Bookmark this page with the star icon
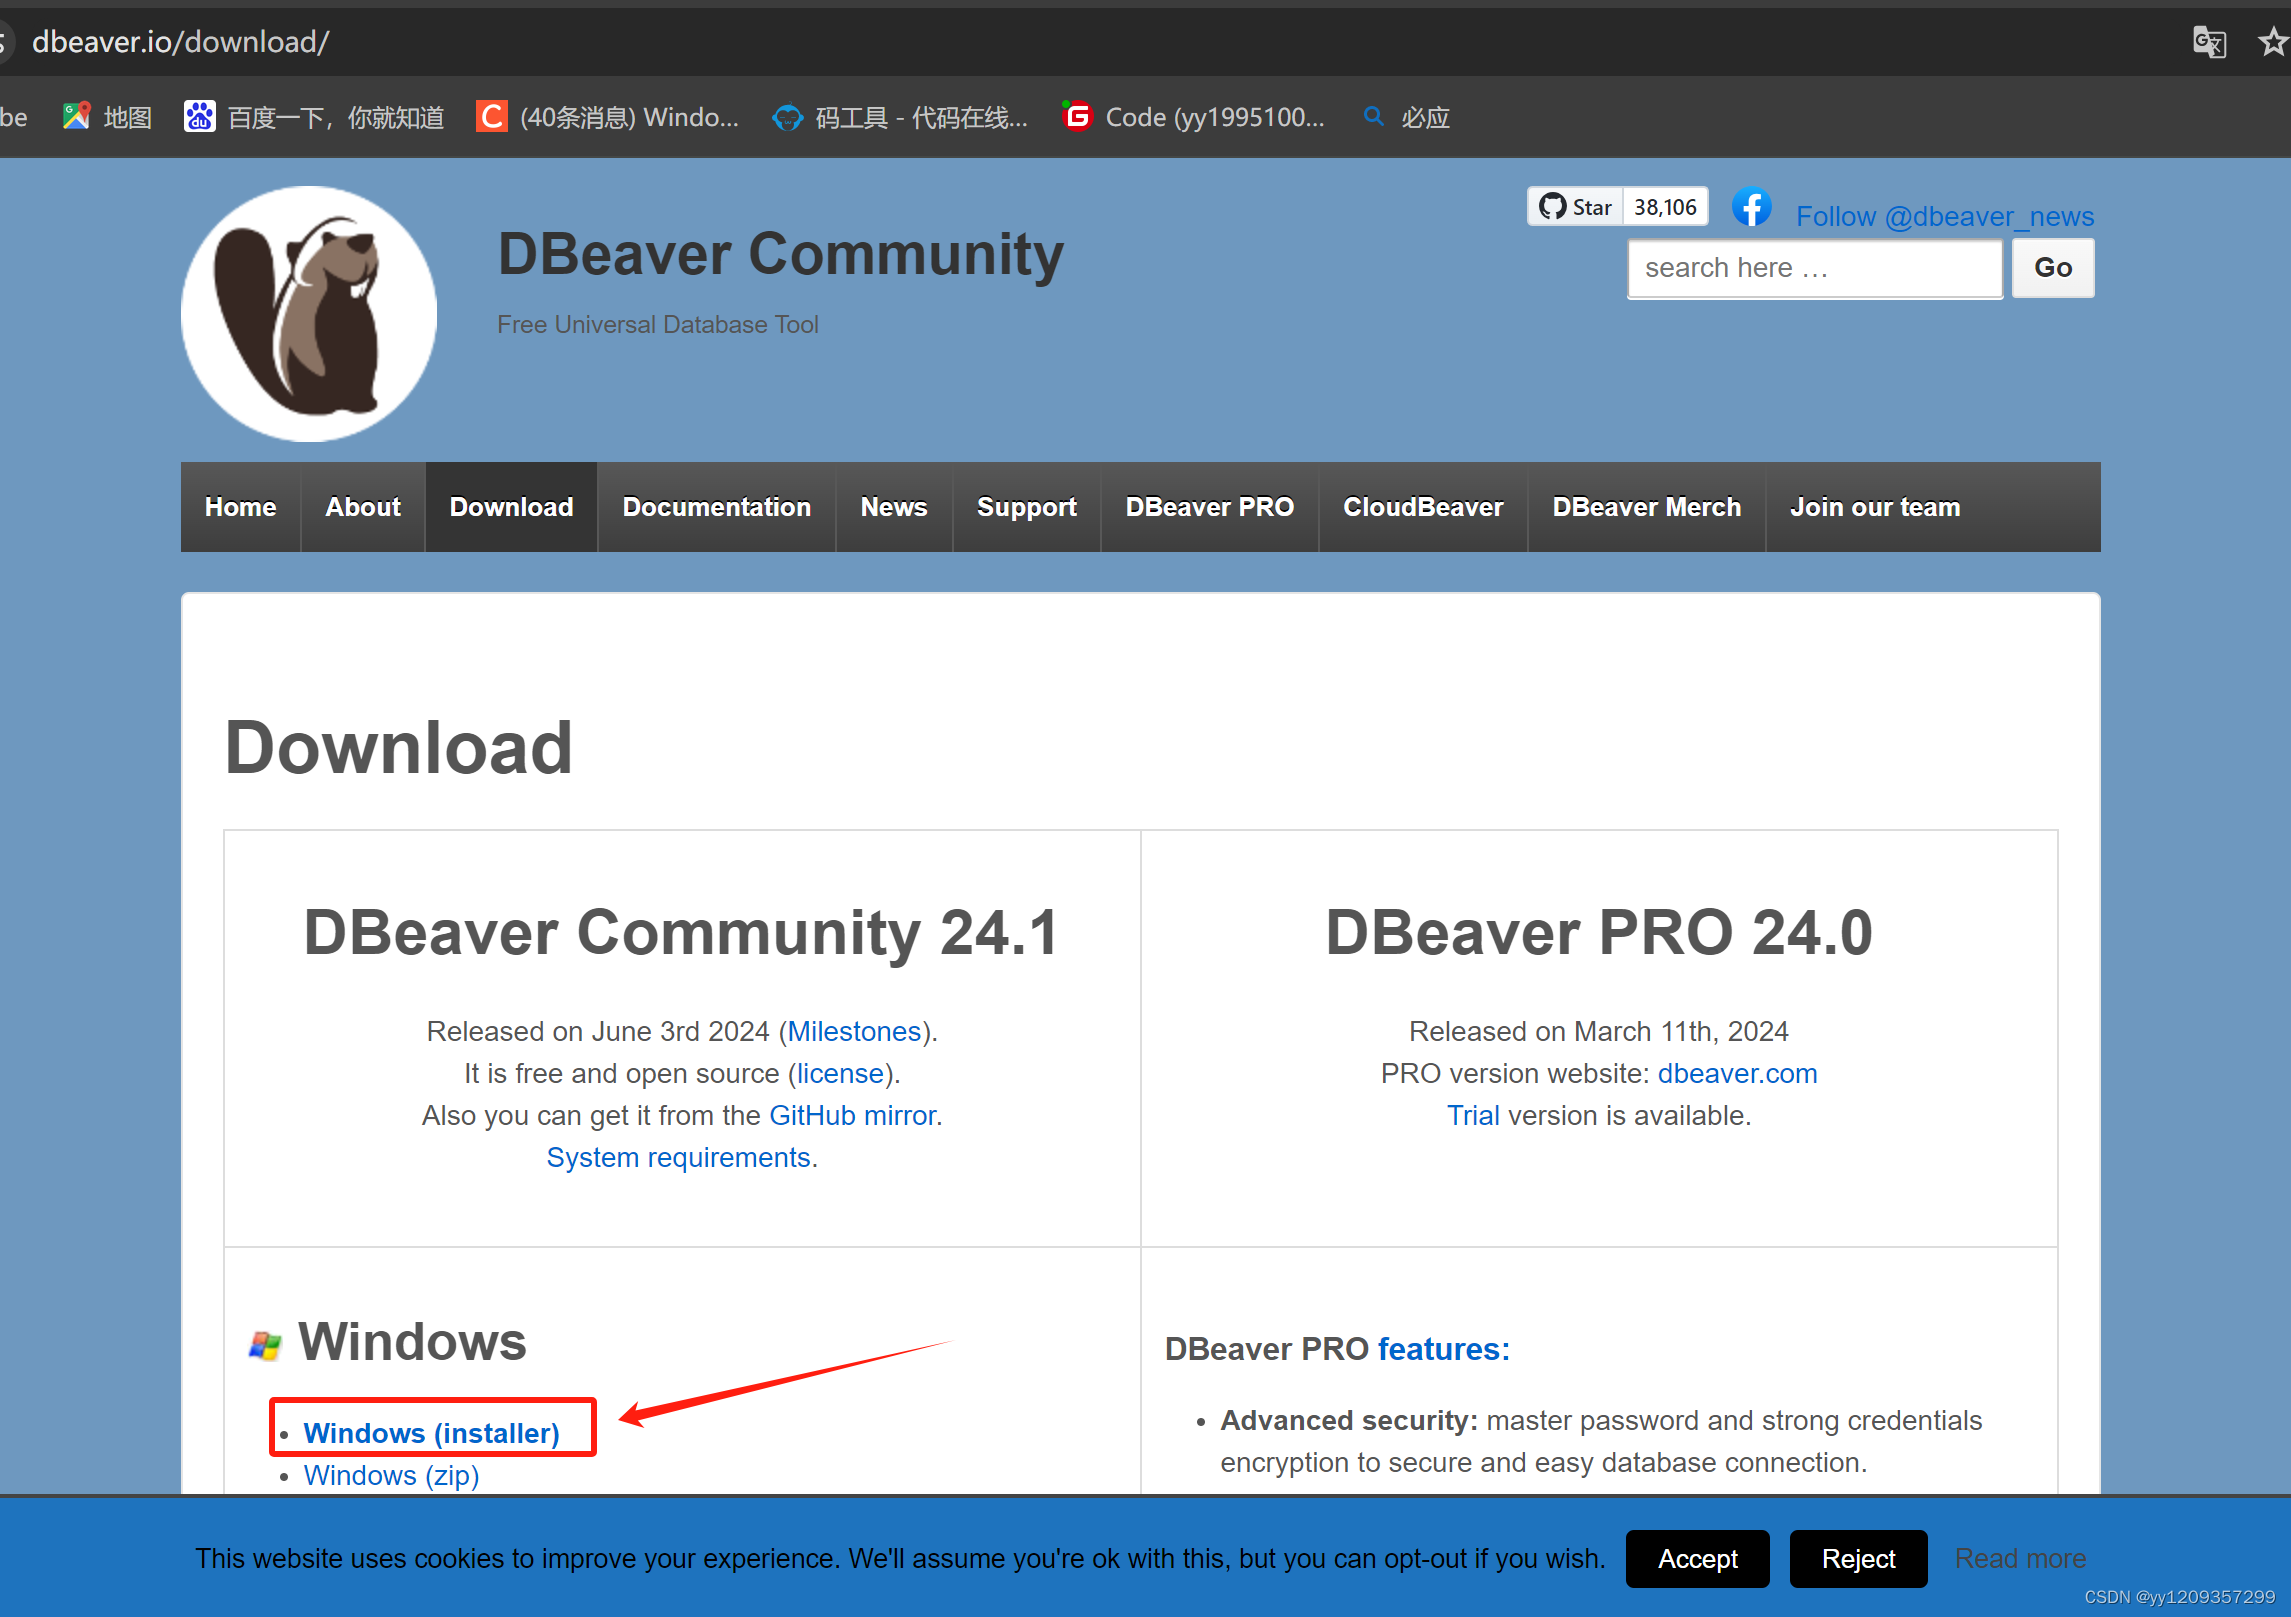 2272,42
